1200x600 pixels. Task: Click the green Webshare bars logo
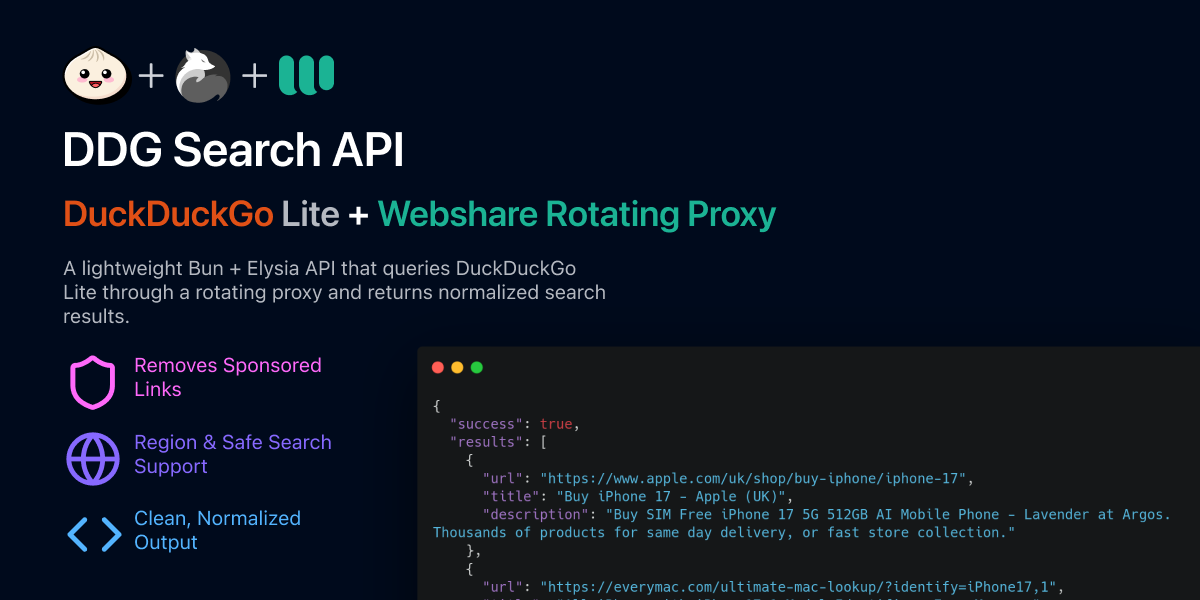point(306,75)
